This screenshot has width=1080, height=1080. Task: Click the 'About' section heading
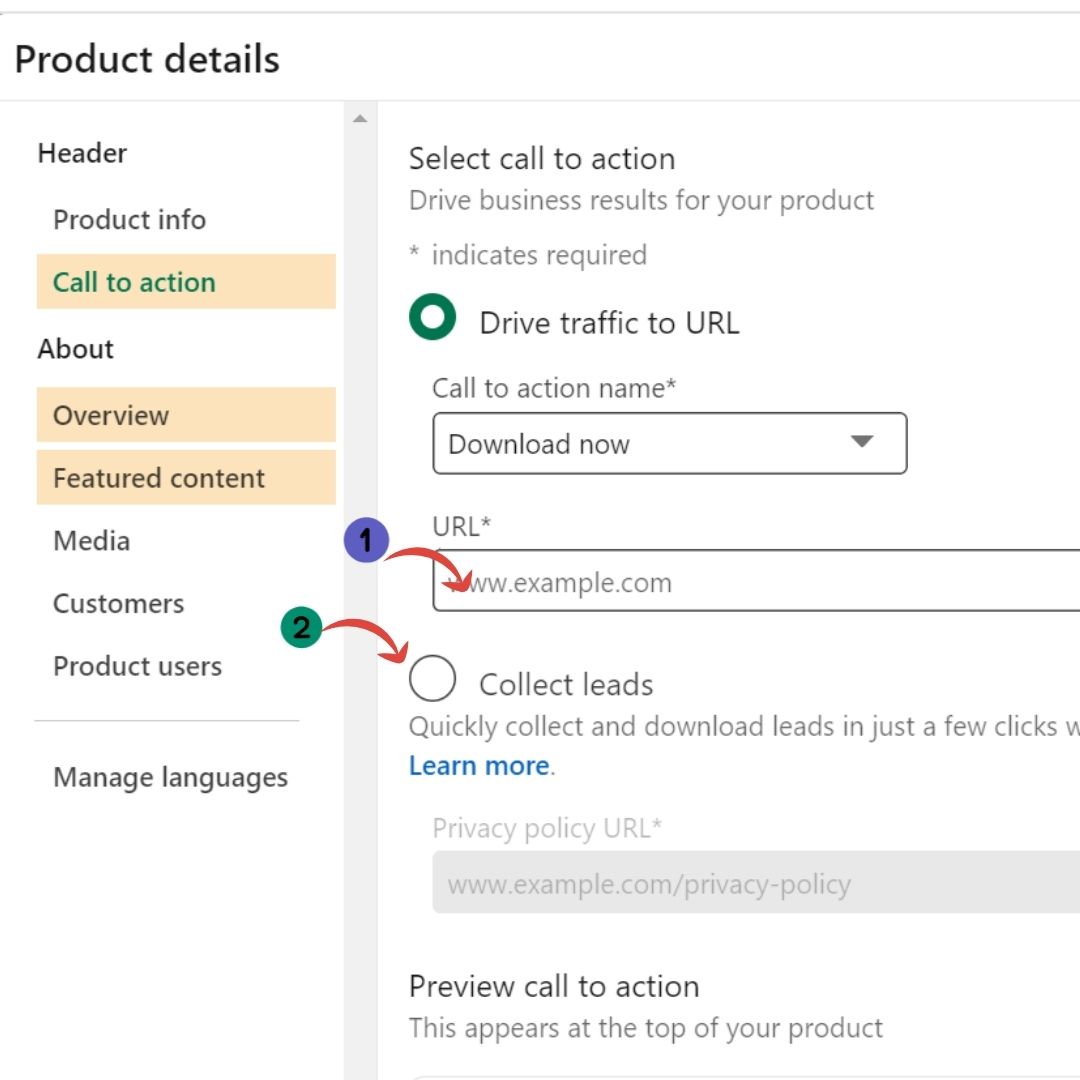pyautogui.click(x=74, y=349)
